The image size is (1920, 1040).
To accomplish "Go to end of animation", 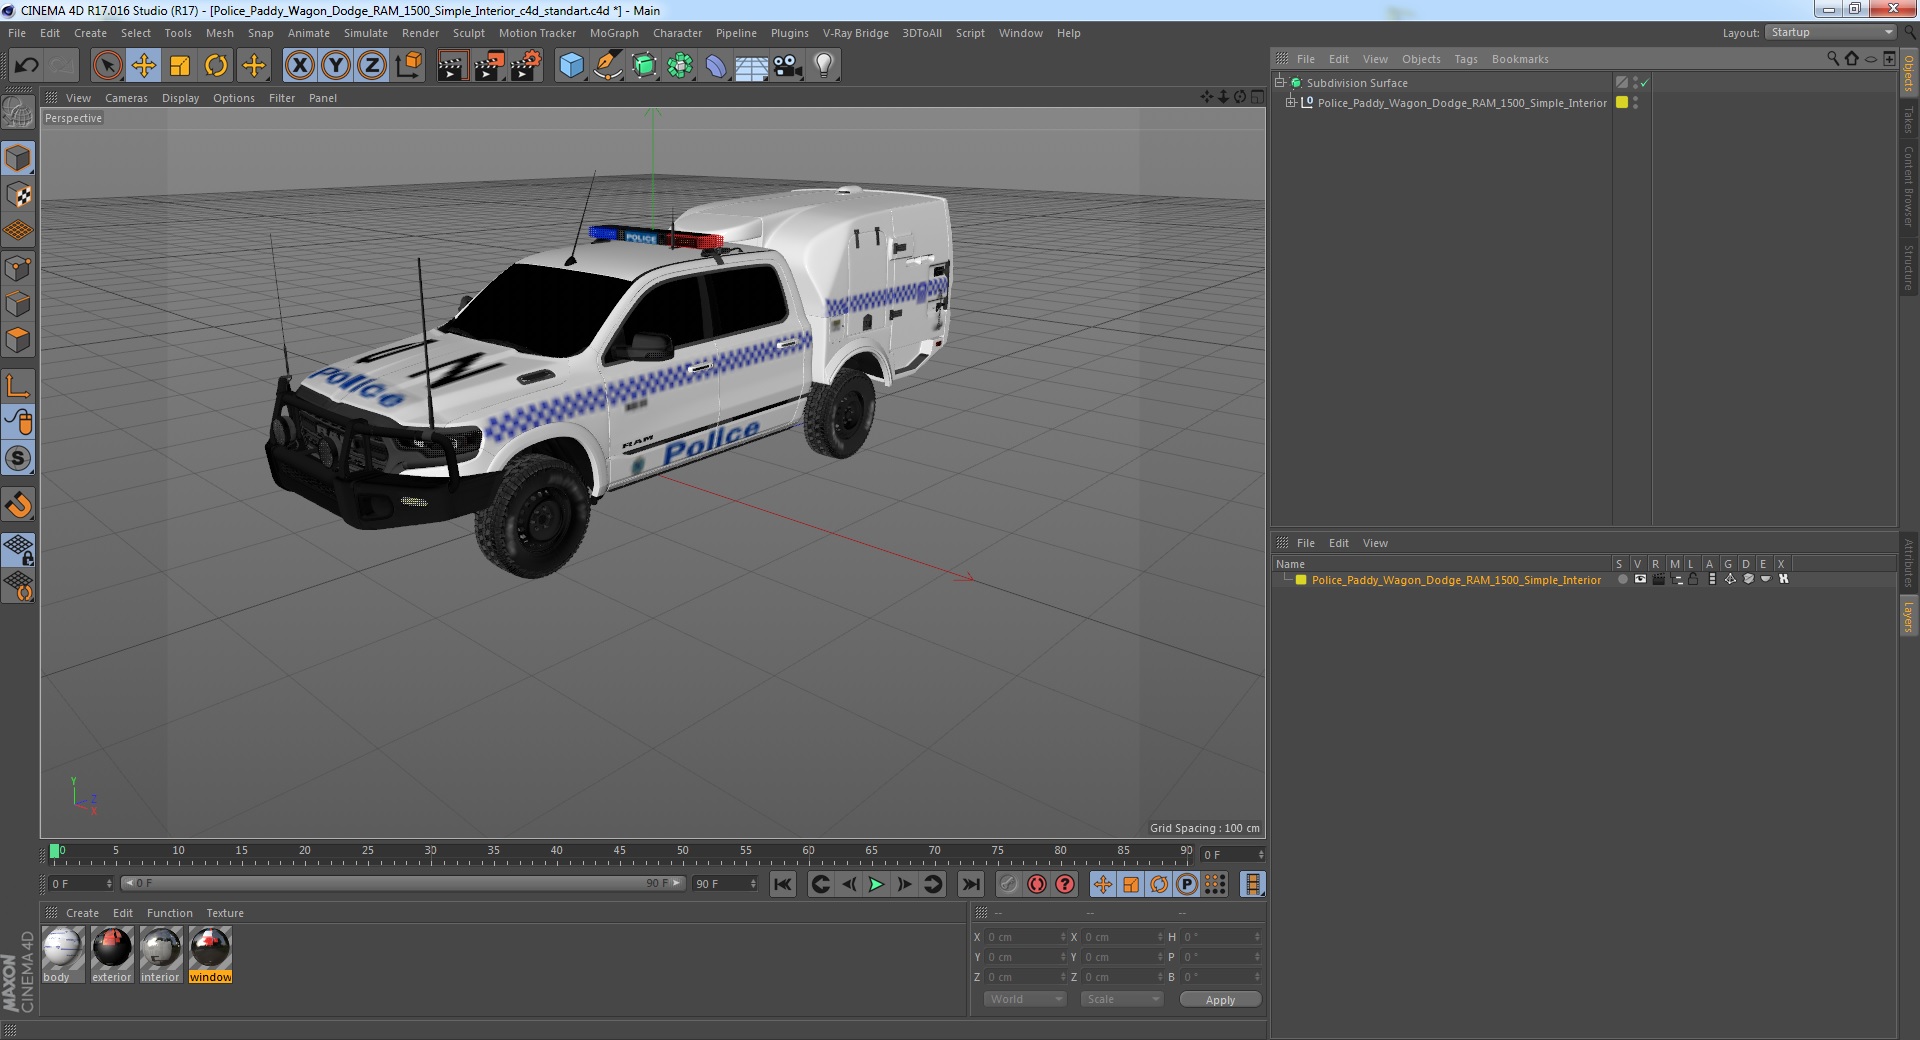I will tap(970, 884).
